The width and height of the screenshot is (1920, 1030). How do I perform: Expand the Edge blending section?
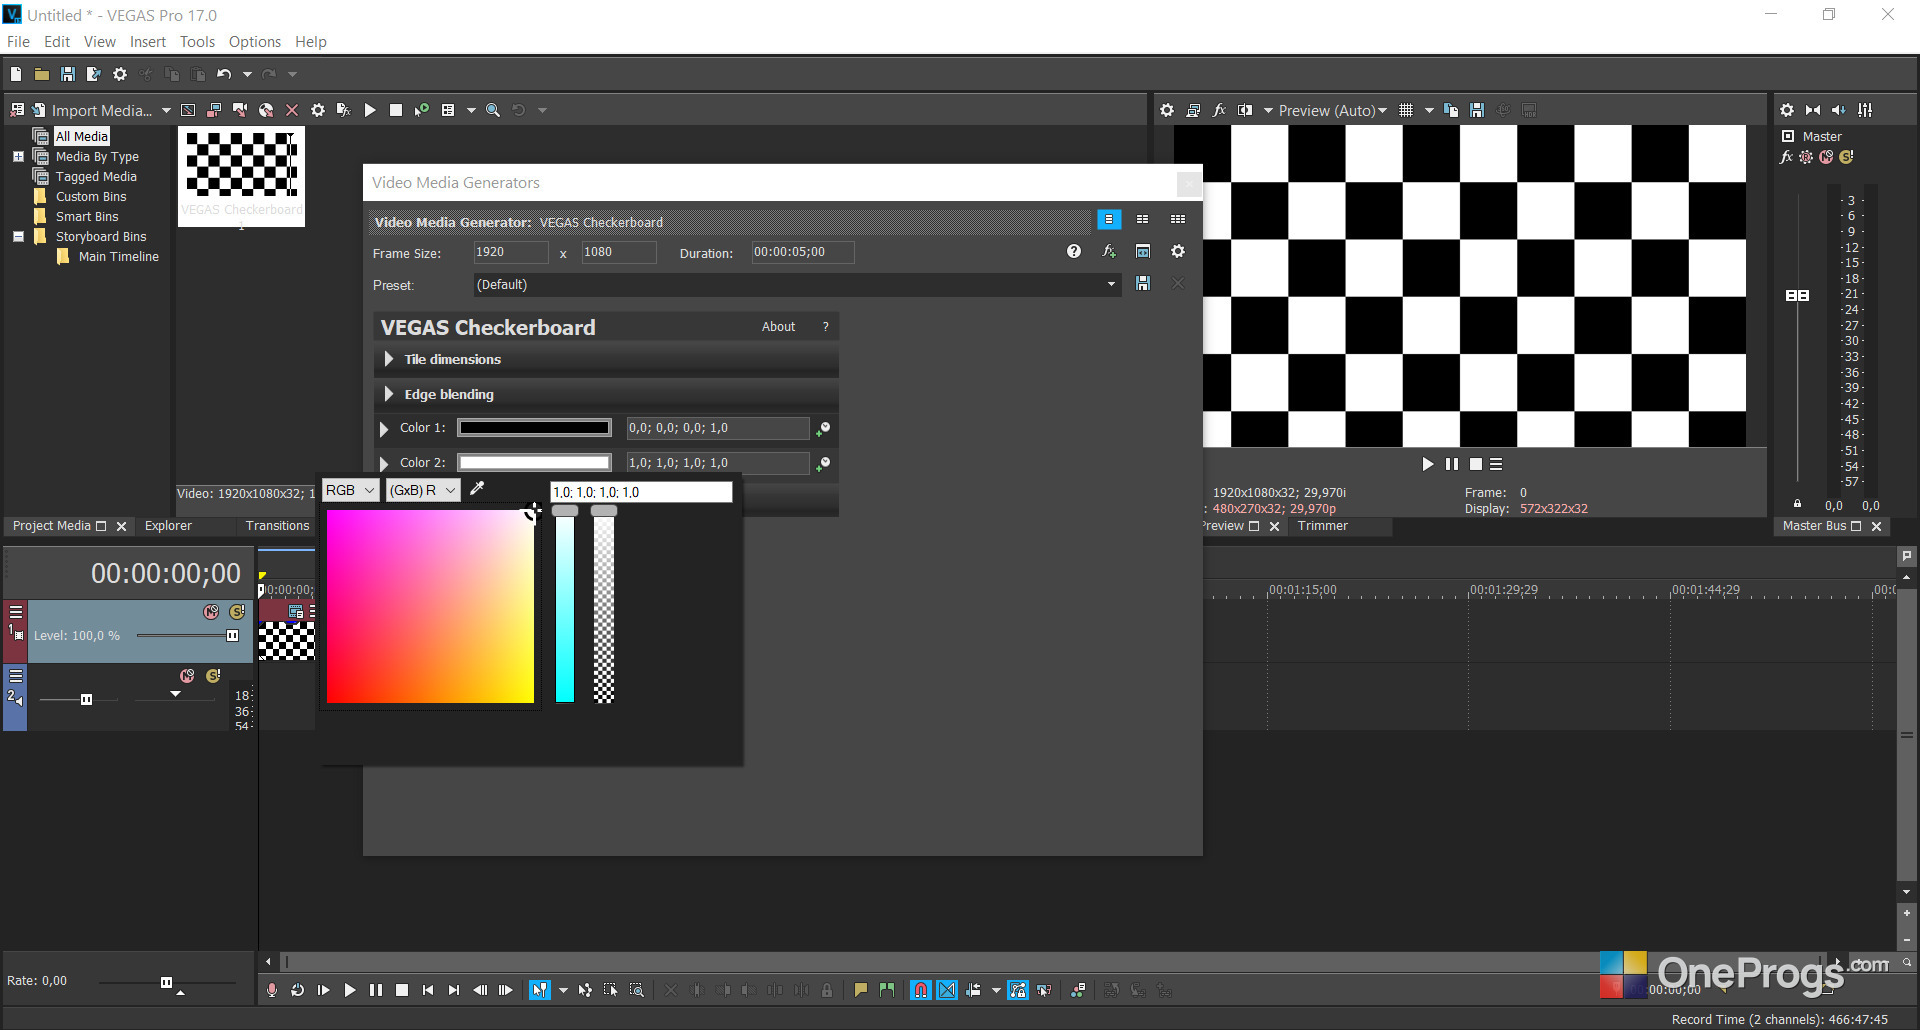[x=389, y=394]
